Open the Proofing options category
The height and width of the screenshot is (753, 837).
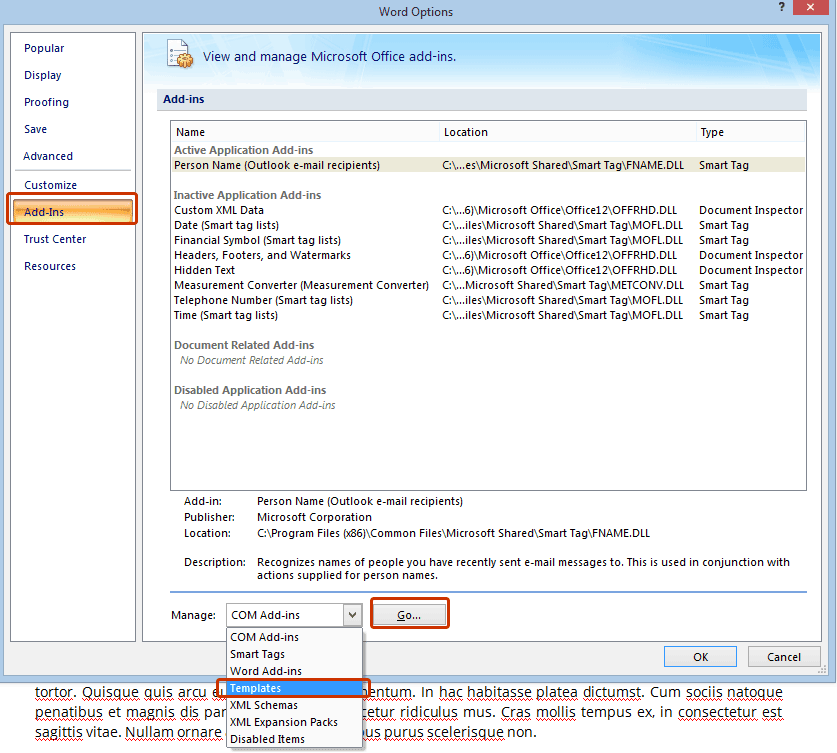tap(46, 102)
